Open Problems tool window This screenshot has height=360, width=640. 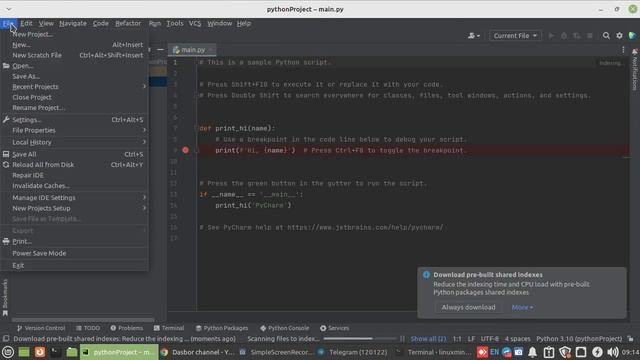(x=127, y=328)
